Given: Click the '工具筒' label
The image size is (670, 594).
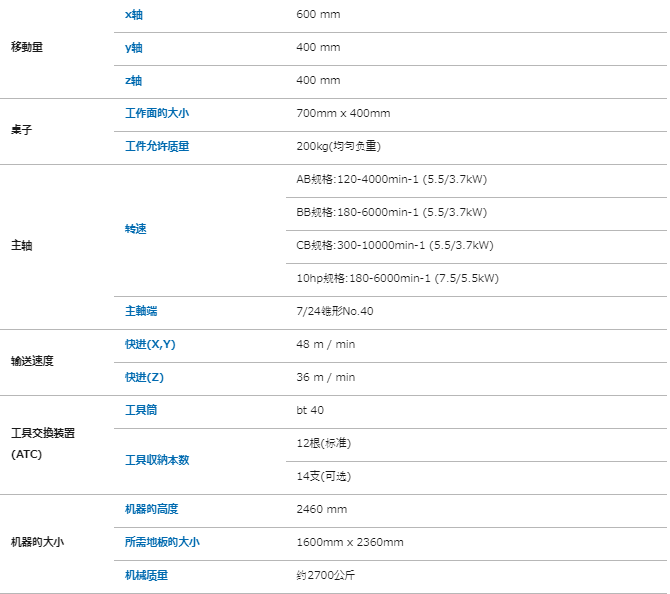Looking at the screenshot, I should 141,410.
